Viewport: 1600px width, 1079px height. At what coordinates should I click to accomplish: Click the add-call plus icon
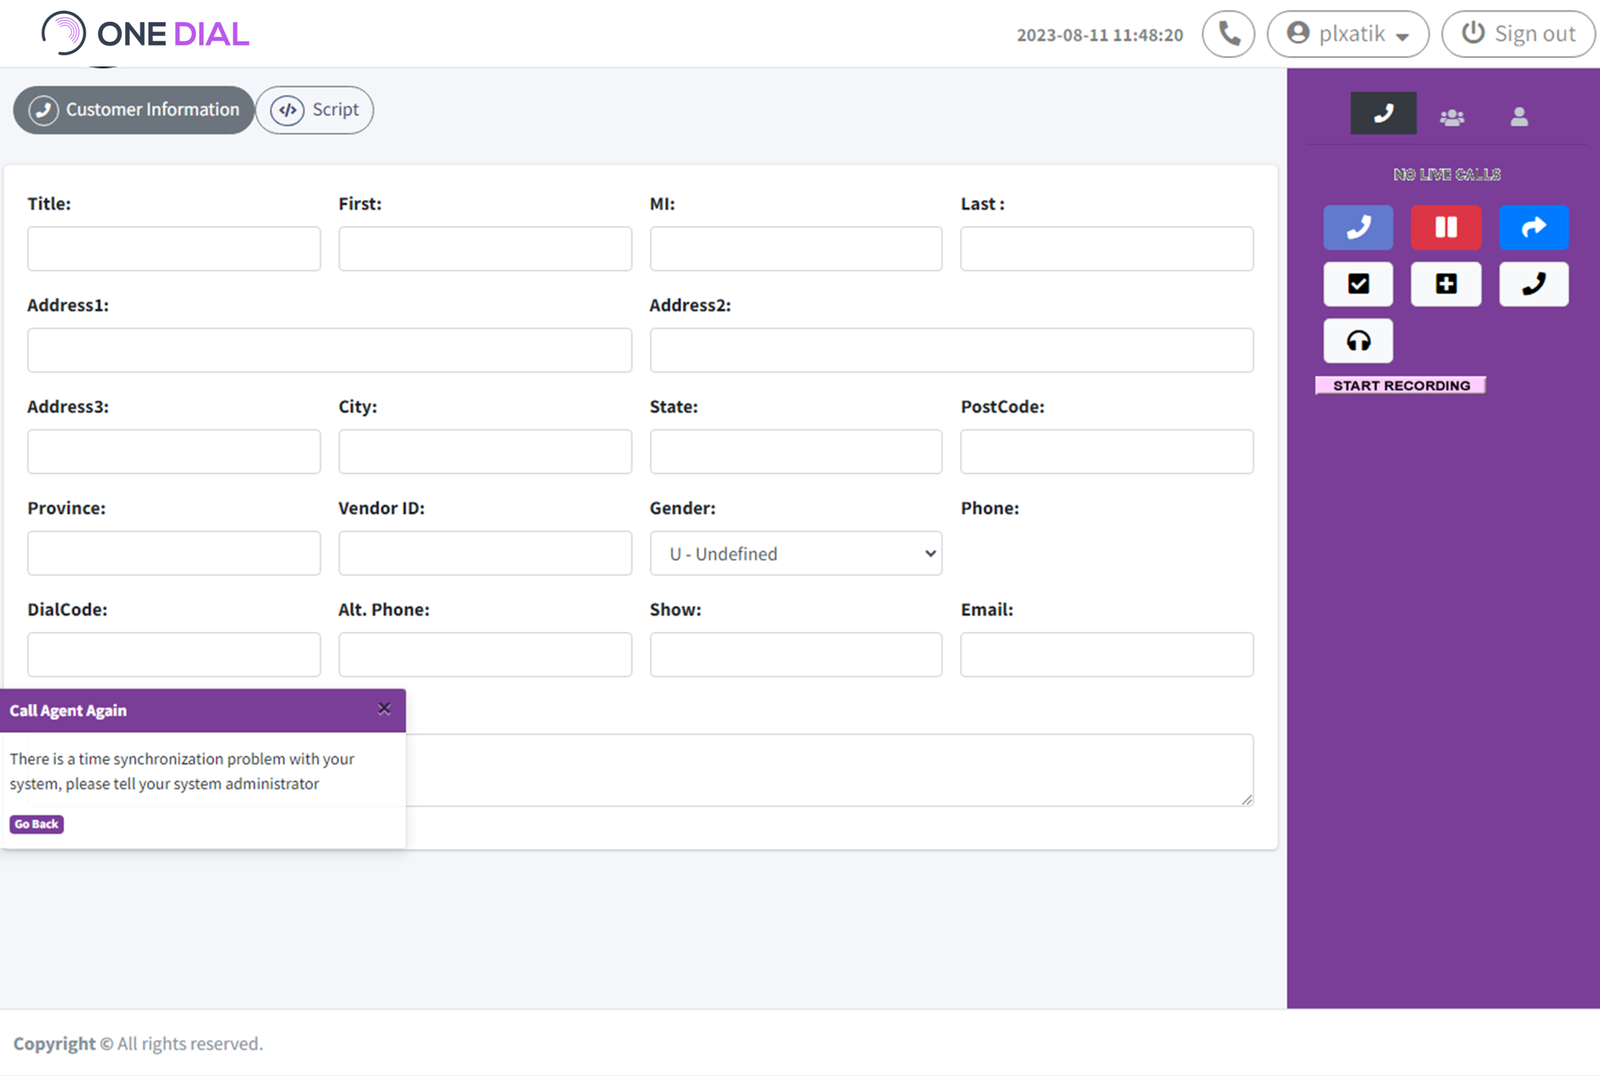tap(1445, 284)
